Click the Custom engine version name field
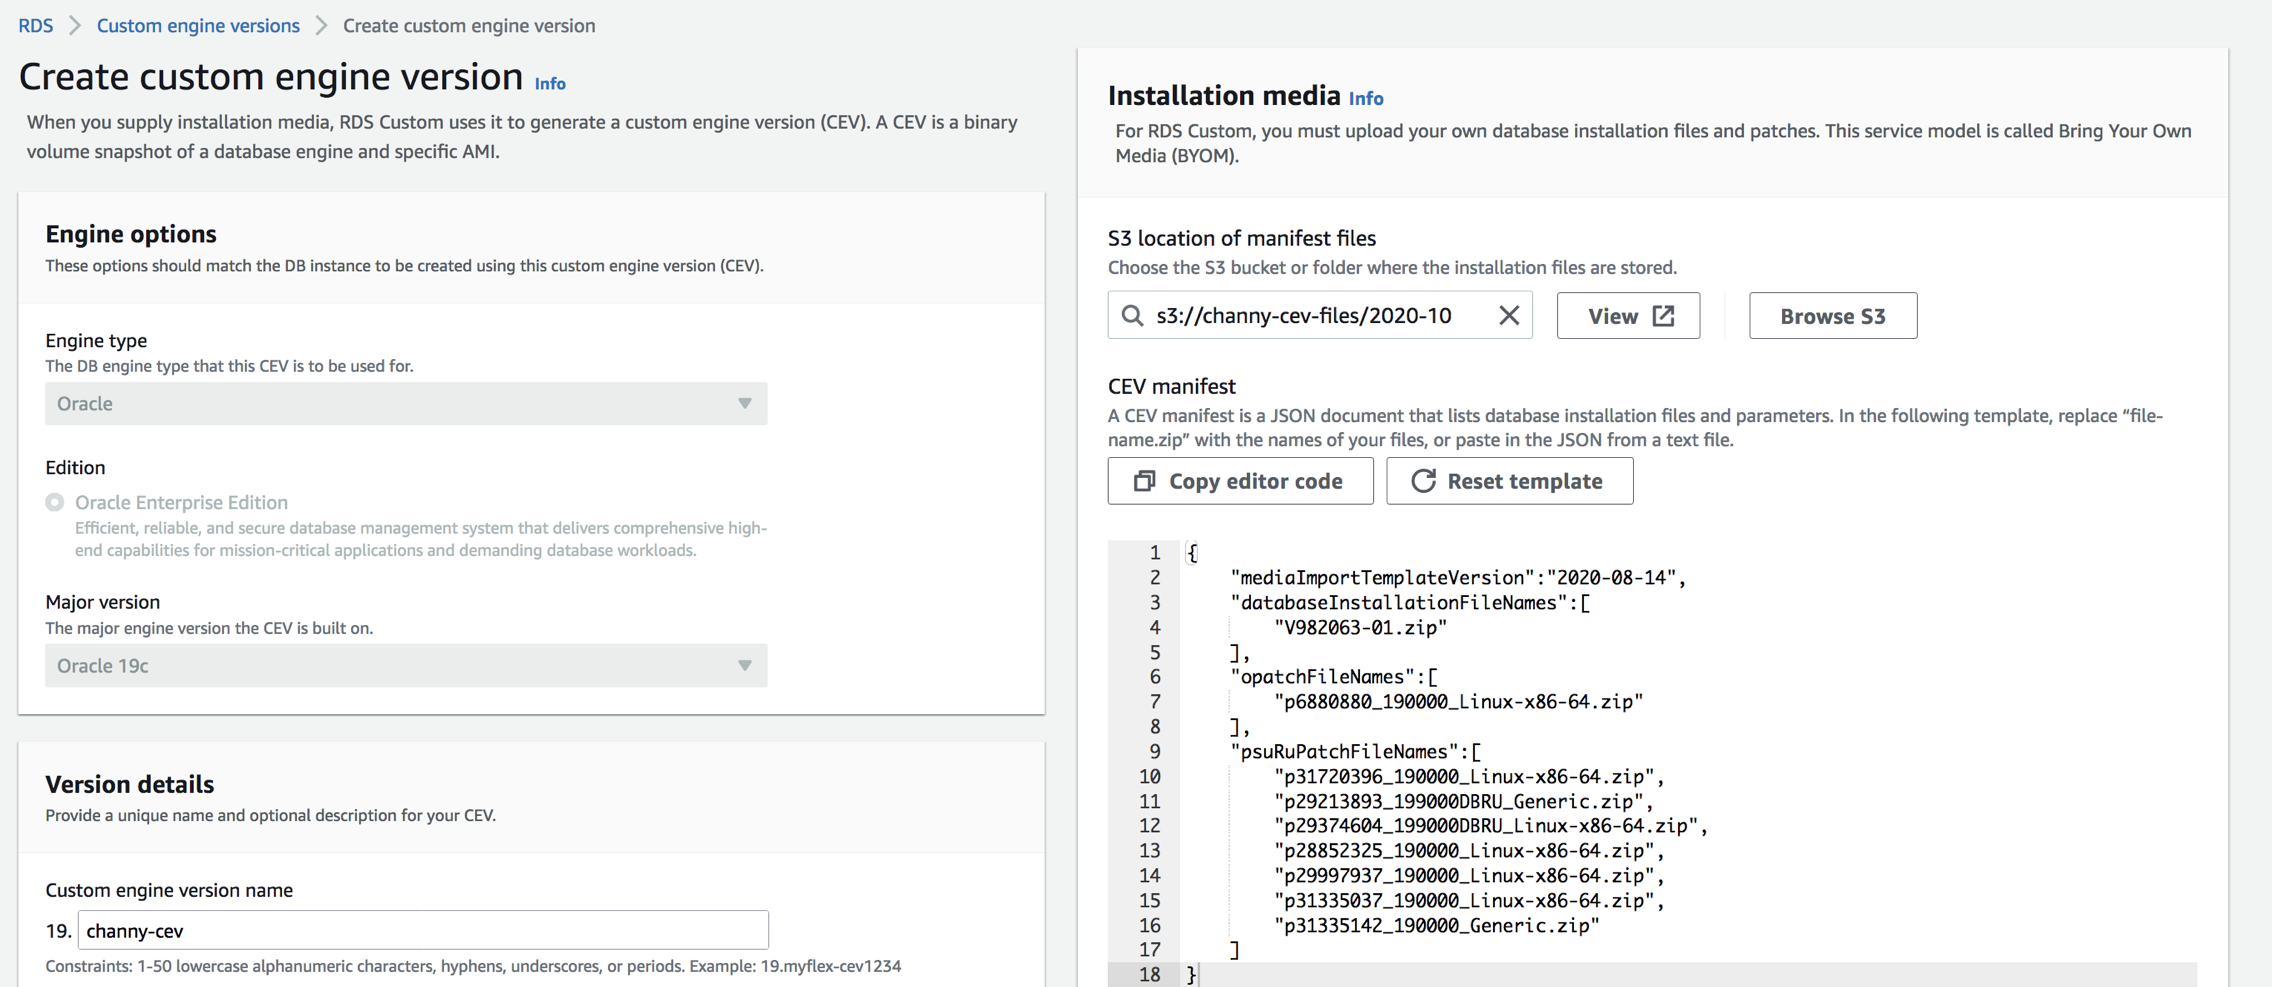Viewport: 2272px width, 987px height. pyautogui.click(x=423, y=930)
